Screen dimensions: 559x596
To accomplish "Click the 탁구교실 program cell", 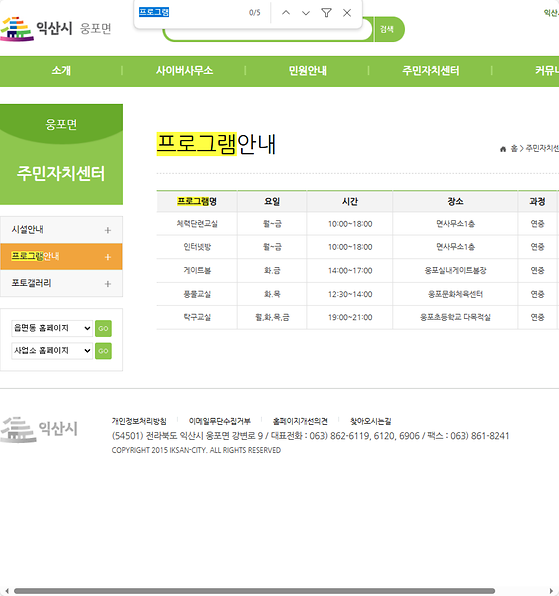I will (x=197, y=317).
